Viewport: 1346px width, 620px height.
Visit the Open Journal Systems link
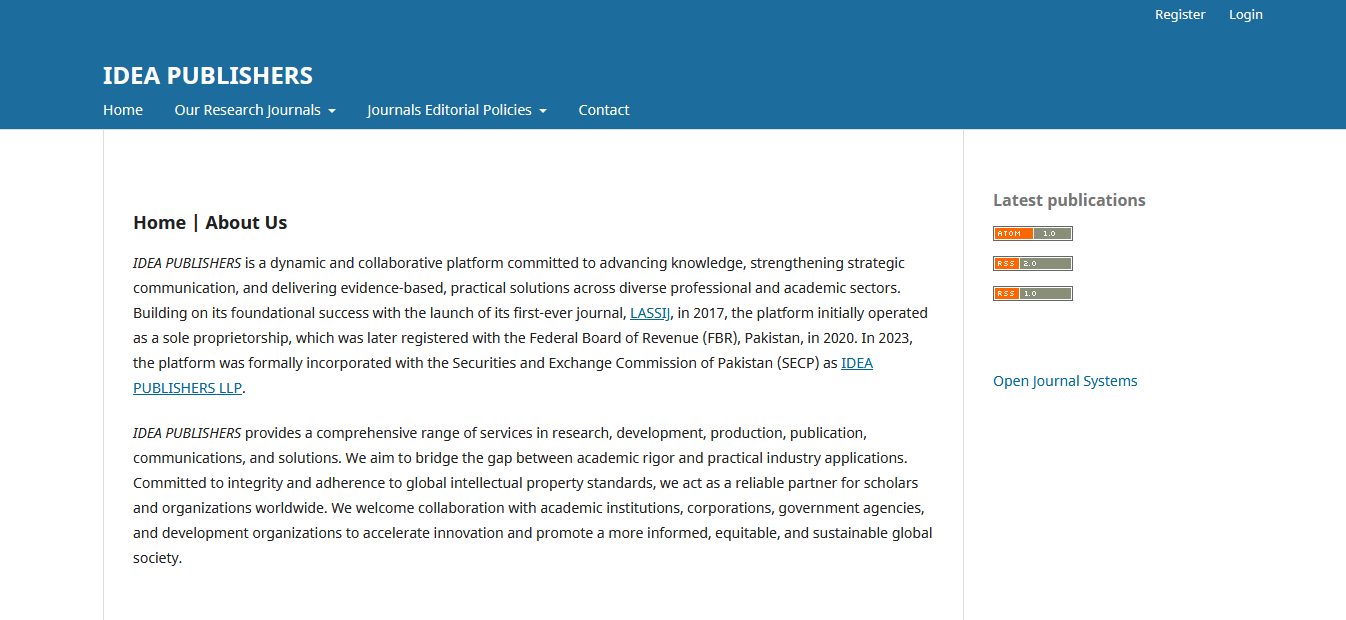[x=1065, y=381]
